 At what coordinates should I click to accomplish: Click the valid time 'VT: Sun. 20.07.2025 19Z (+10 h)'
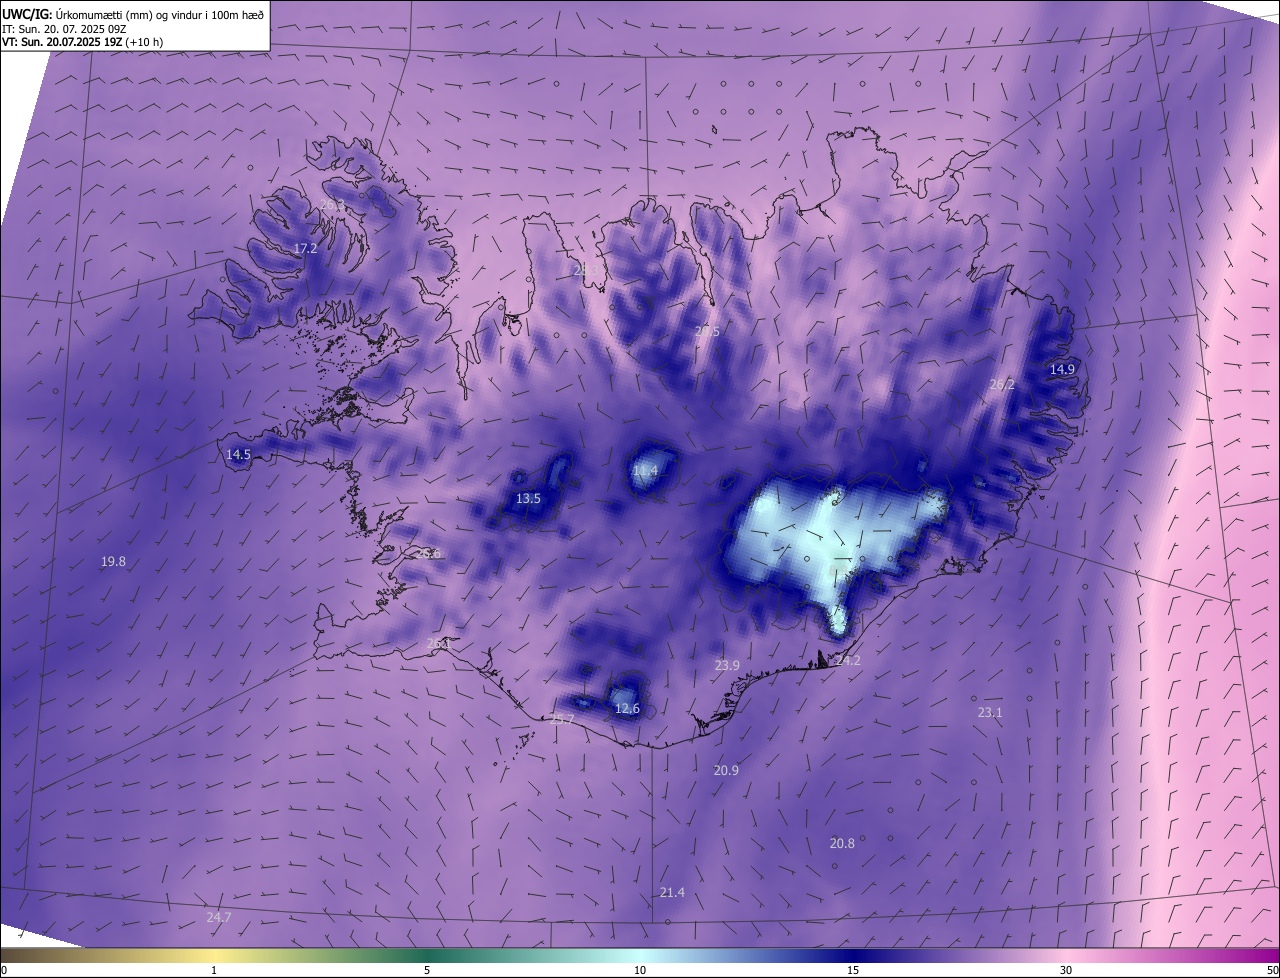click(82, 42)
